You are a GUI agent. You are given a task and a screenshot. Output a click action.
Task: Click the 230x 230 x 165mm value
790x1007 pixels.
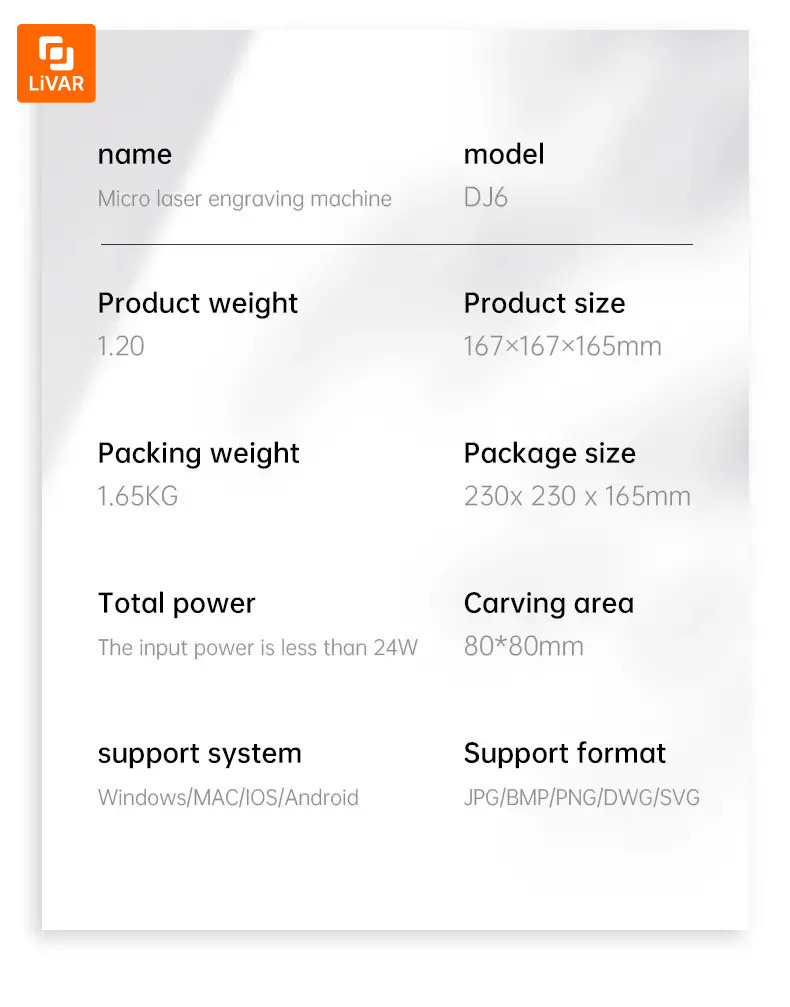(x=577, y=496)
